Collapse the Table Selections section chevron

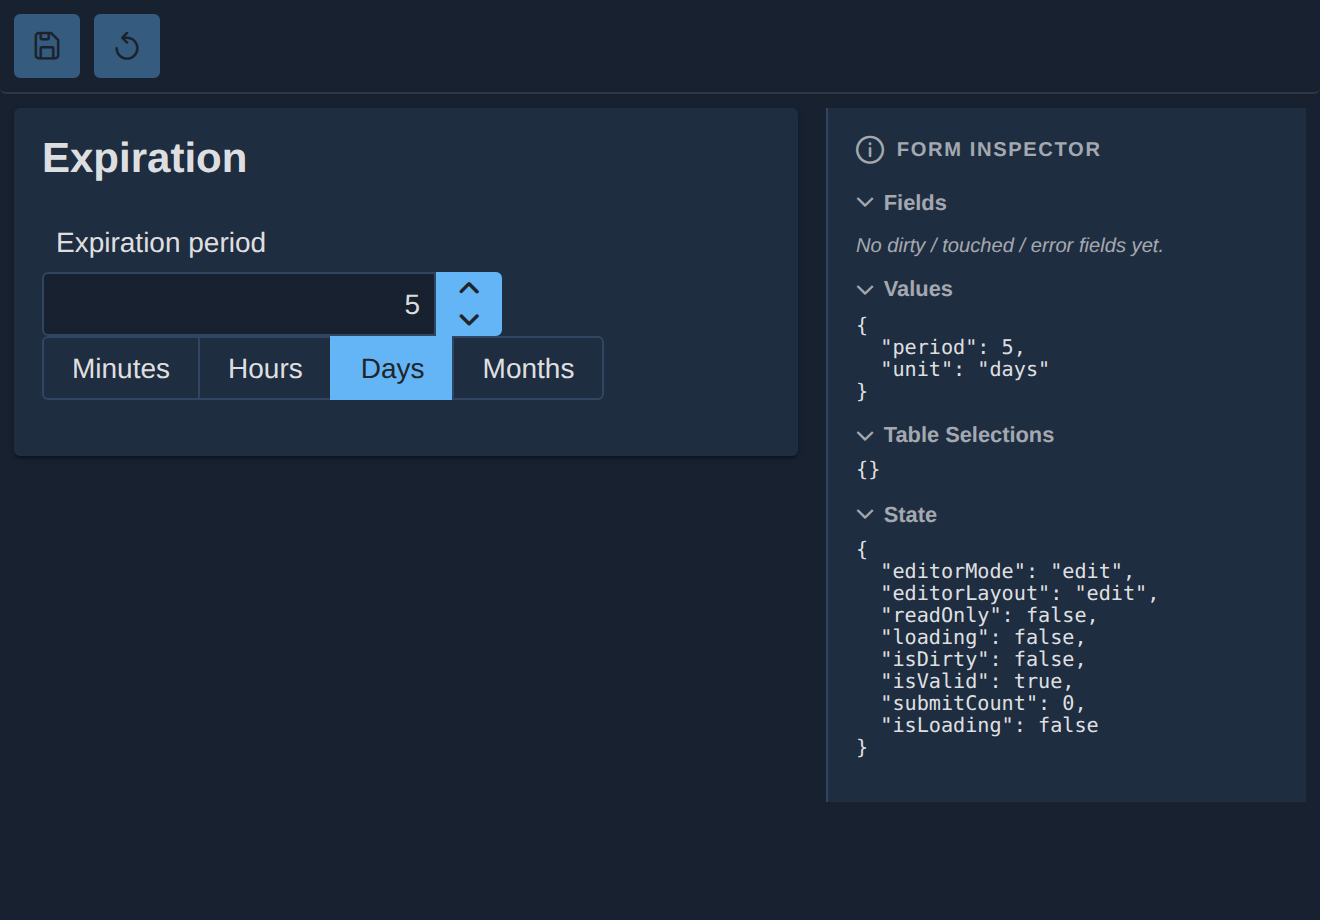(865, 435)
